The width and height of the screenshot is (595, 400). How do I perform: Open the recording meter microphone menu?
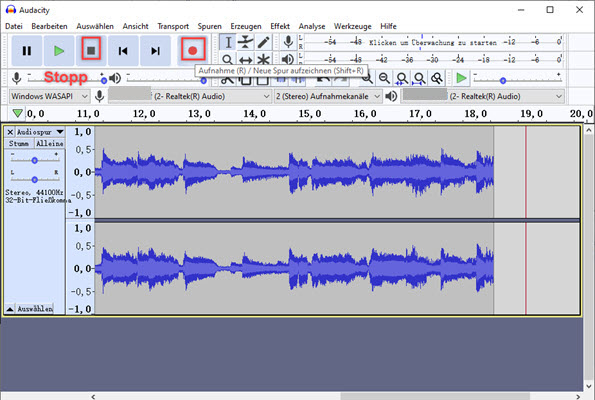[x=288, y=42]
